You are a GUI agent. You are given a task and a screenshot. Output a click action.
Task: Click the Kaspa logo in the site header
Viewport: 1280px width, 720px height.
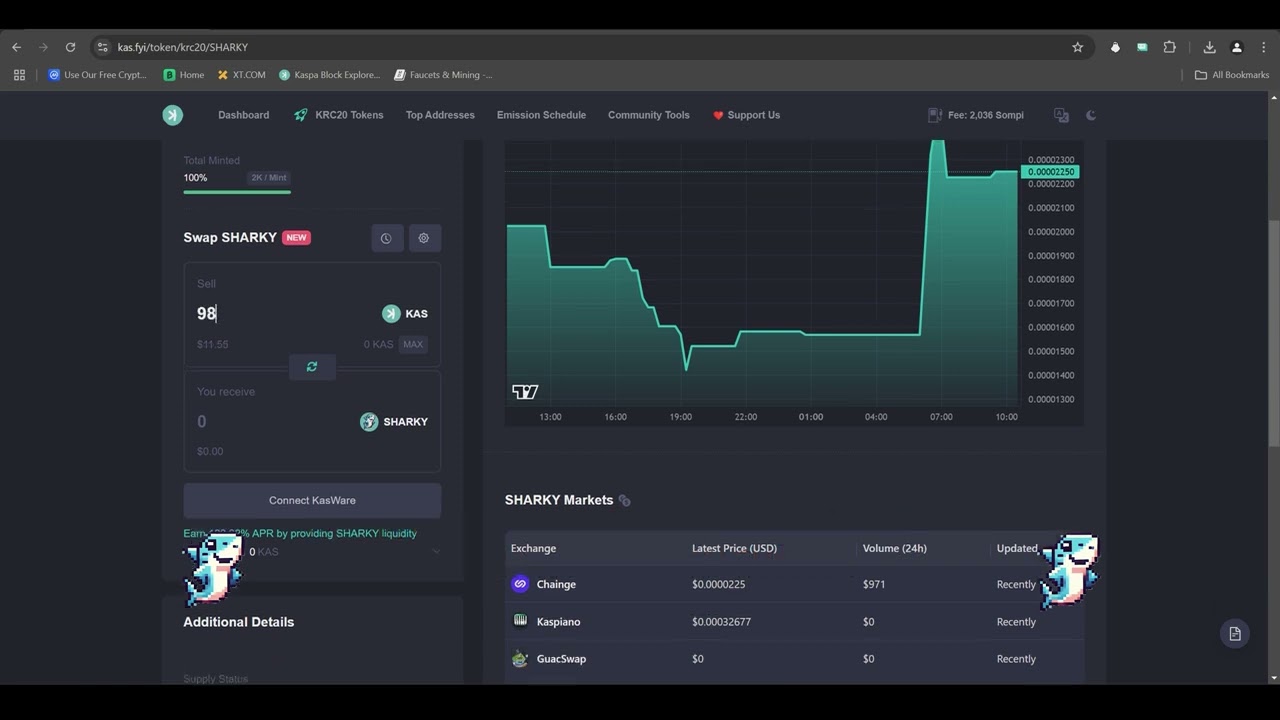click(173, 115)
